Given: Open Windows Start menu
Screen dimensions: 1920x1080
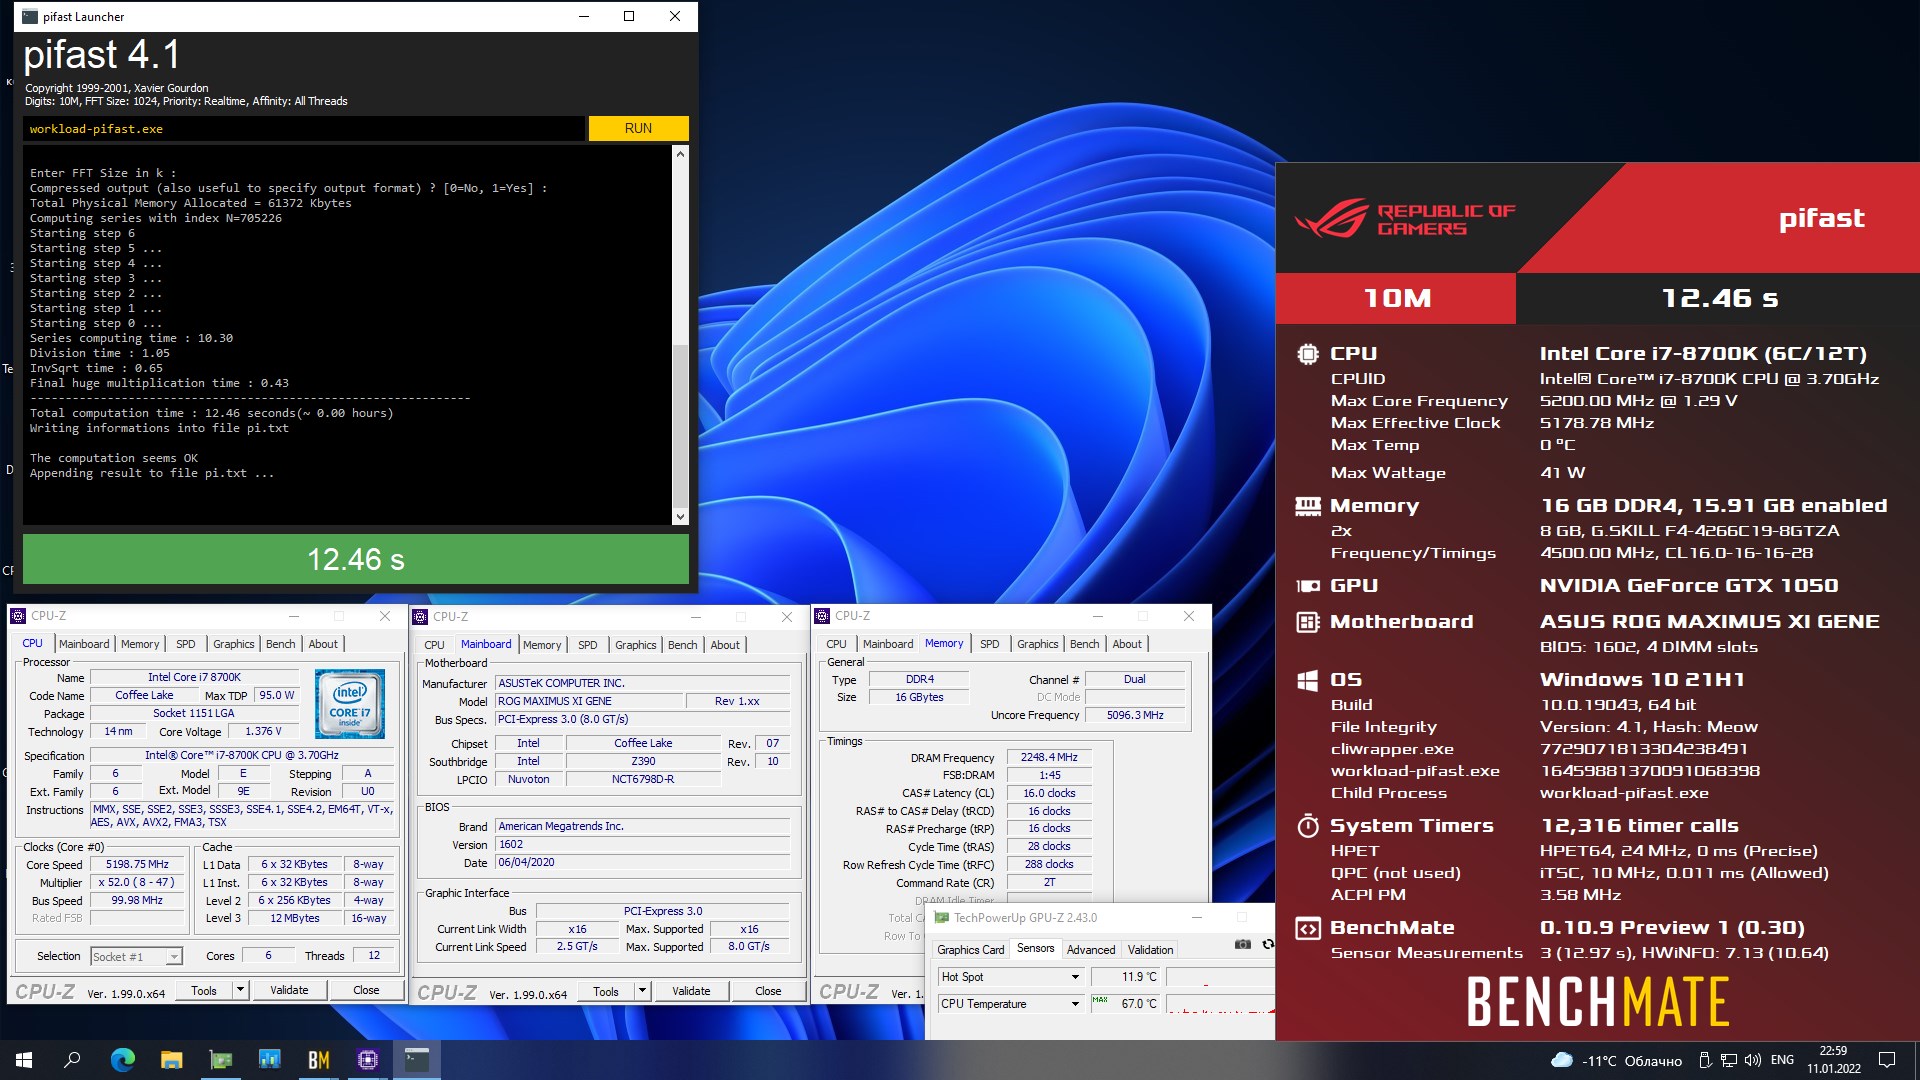Looking at the screenshot, I should point(24,1060).
